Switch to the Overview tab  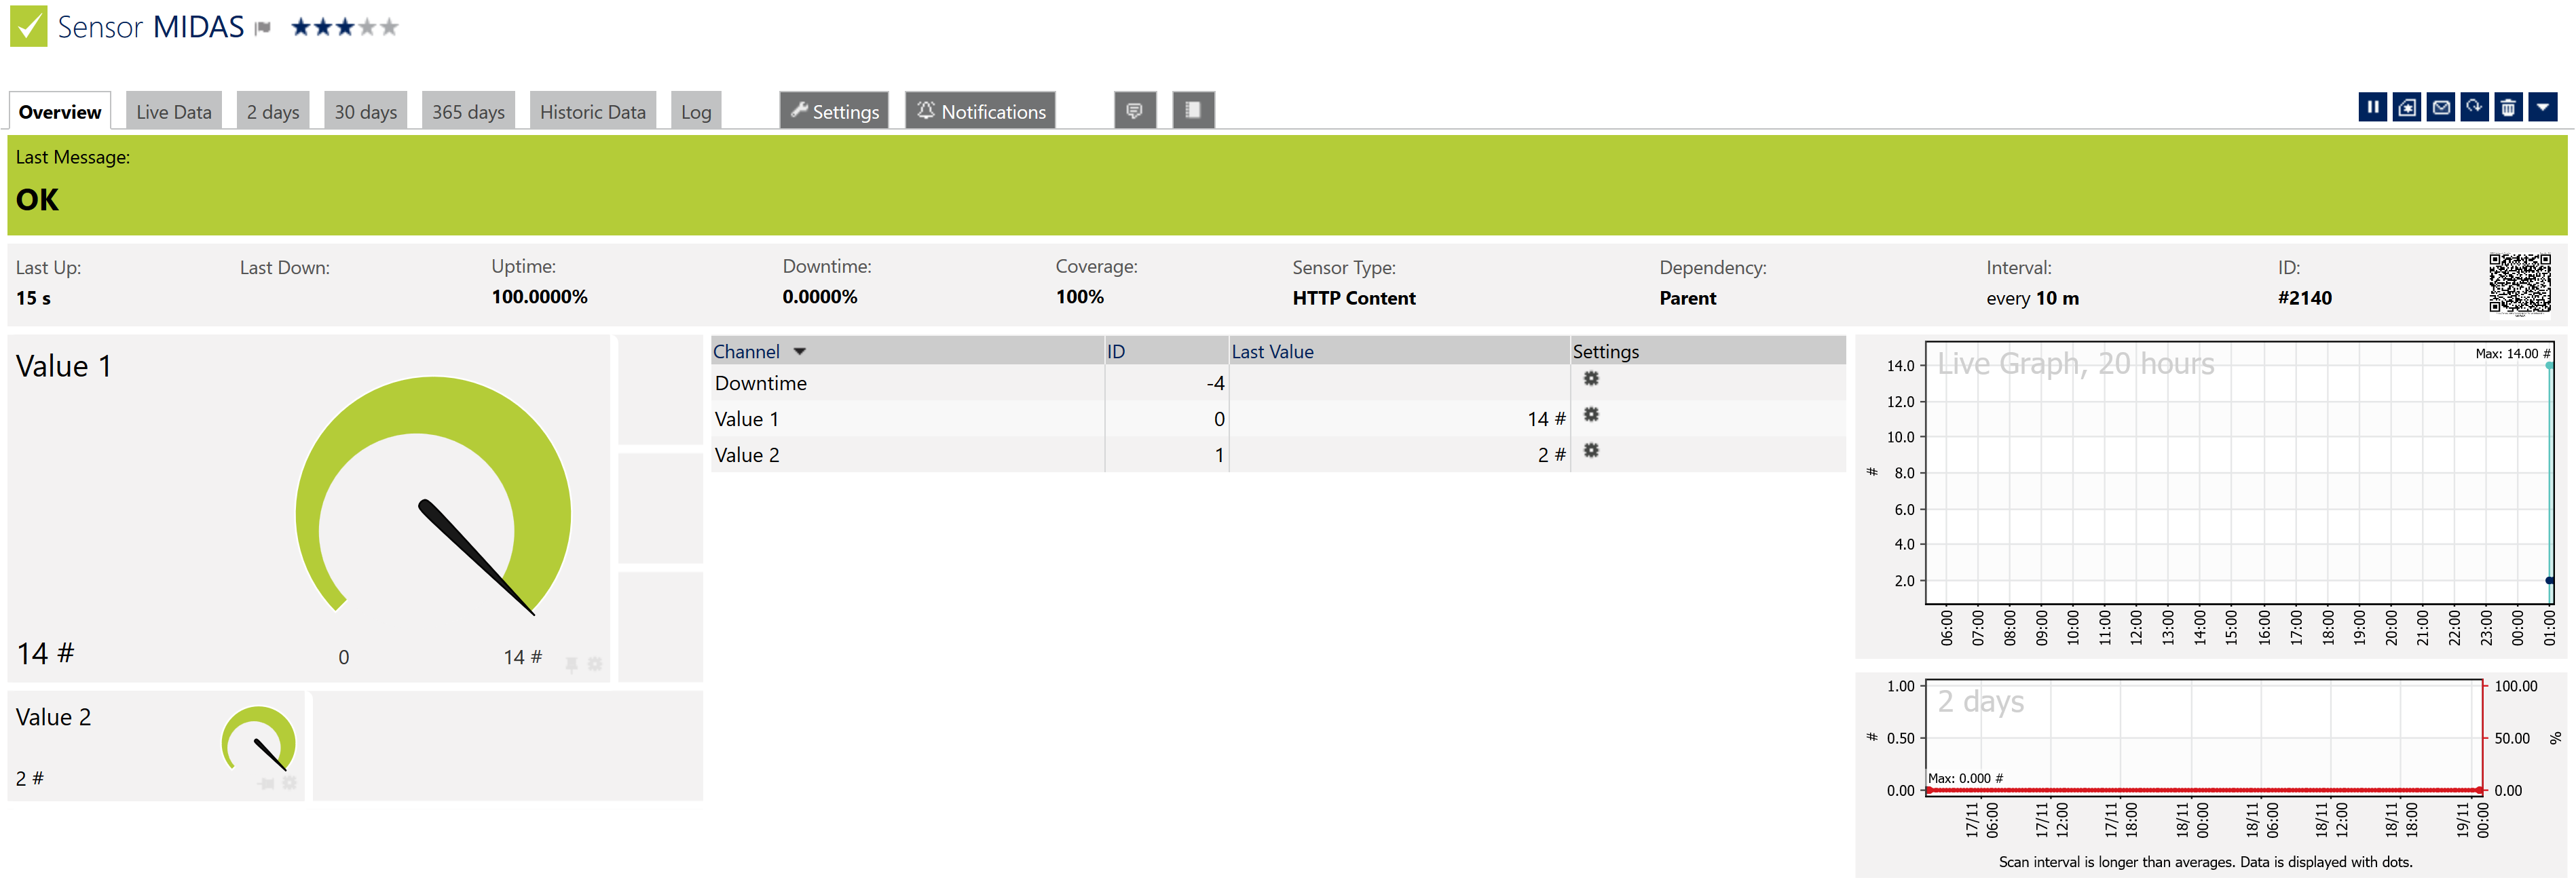point(60,112)
